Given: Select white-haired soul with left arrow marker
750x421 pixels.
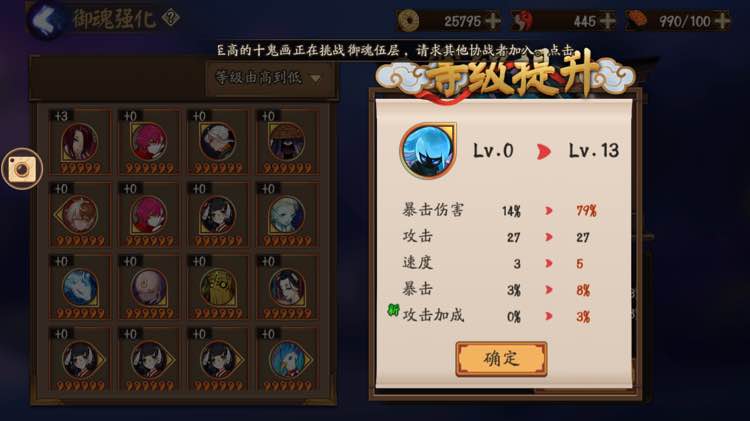Looking at the screenshot, I should coord(79,215).
